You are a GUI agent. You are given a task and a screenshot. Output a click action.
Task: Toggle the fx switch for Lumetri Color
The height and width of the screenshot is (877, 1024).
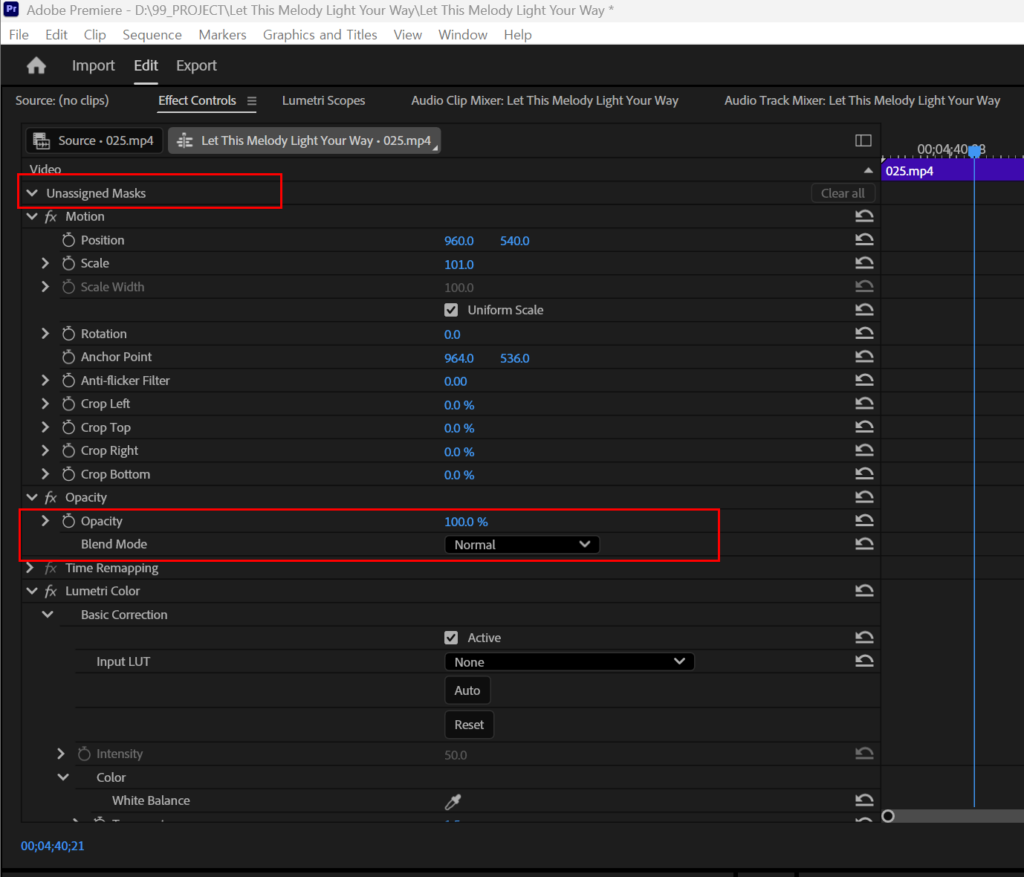point(51,591)
